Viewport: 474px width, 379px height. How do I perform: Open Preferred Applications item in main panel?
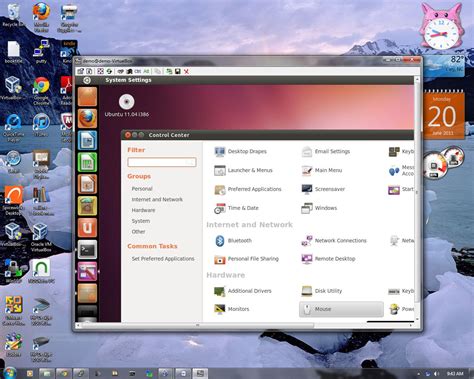(248, 189)
